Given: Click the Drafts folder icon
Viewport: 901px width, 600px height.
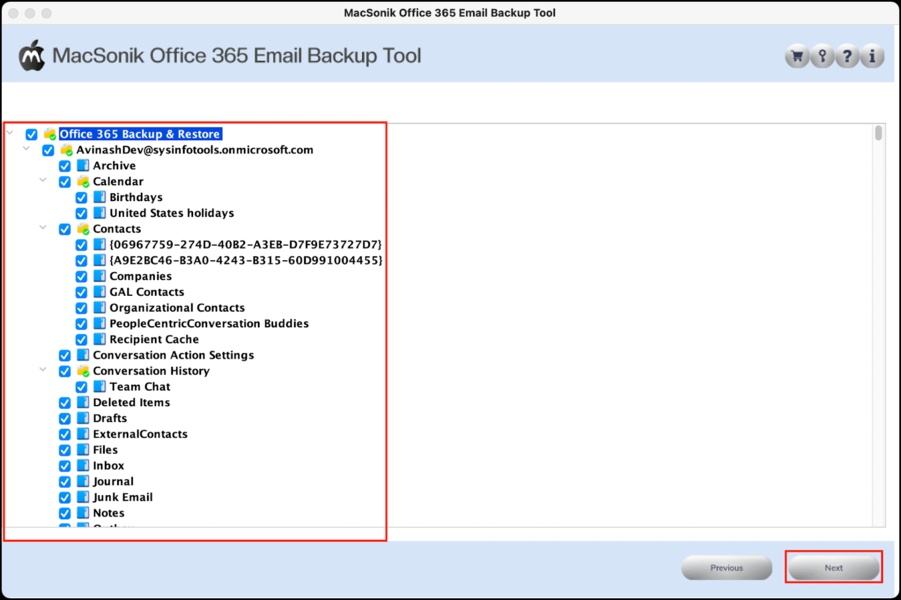Looking at the screenshot, I should click(x=83, y=418).
